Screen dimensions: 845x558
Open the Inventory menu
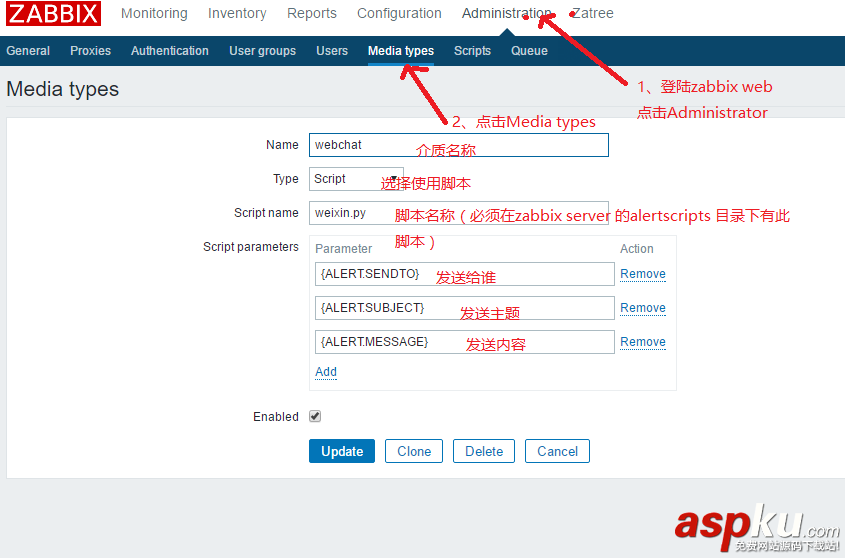tap(237, 13)
